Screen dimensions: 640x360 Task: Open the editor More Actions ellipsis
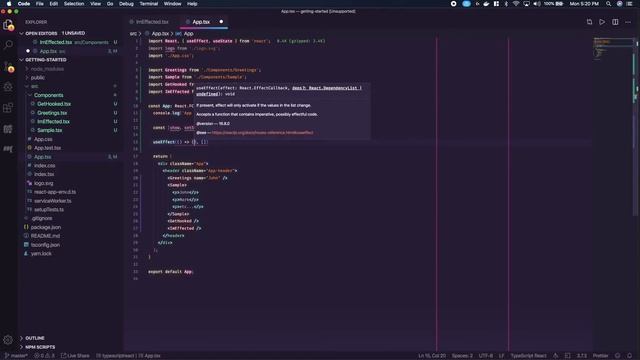coord(628,22)
